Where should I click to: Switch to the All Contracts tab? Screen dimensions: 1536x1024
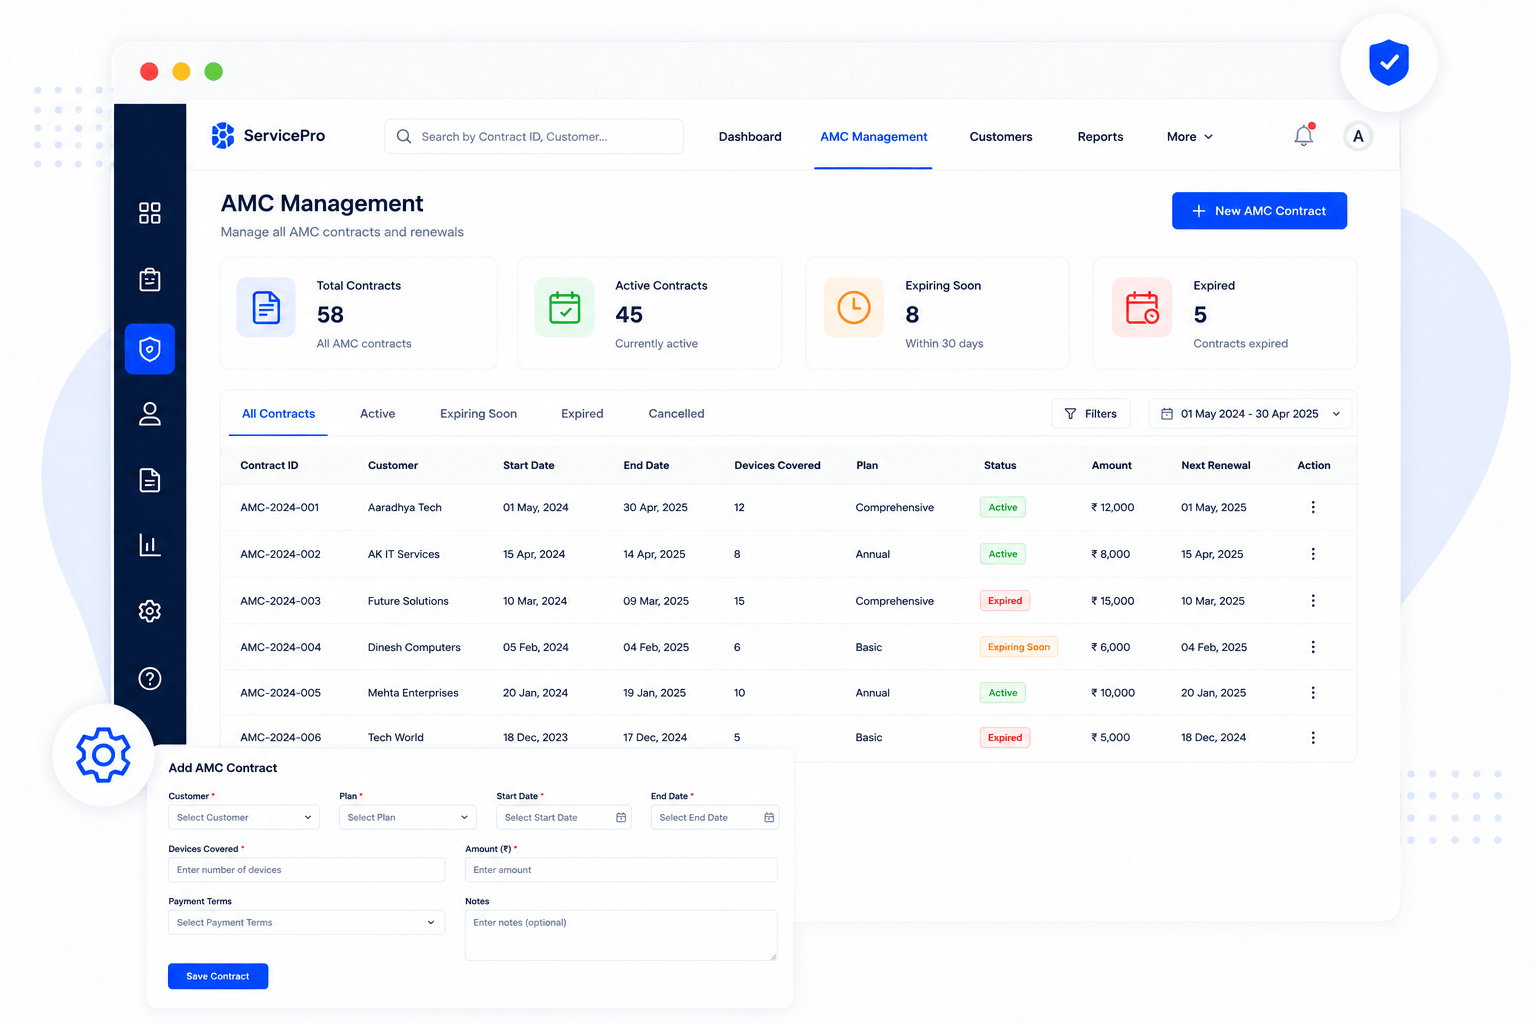click(278, 414)
